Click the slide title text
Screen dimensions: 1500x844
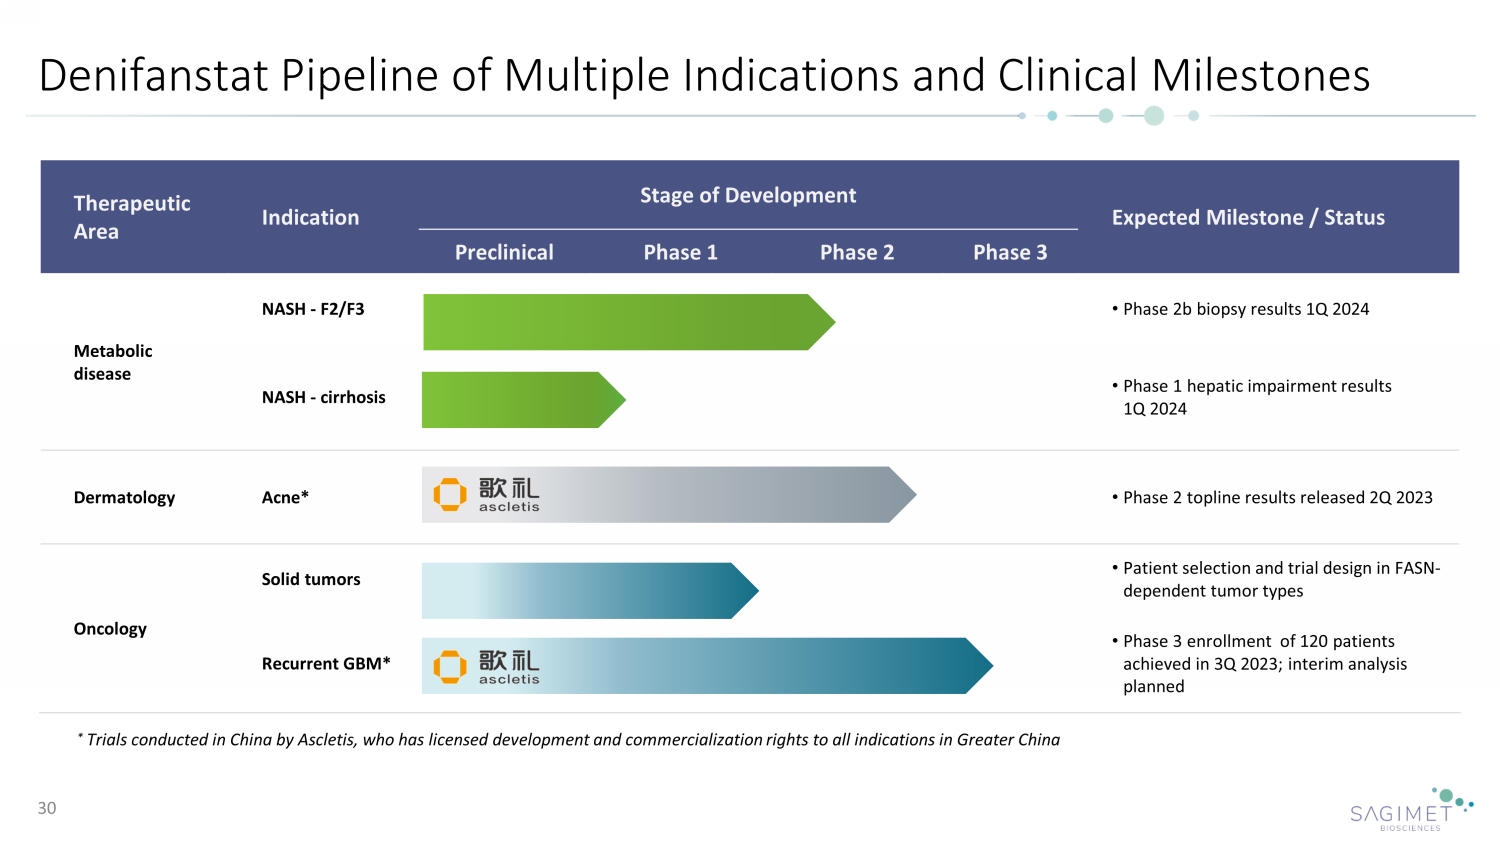pyautogui.click(x=704, y=76)
